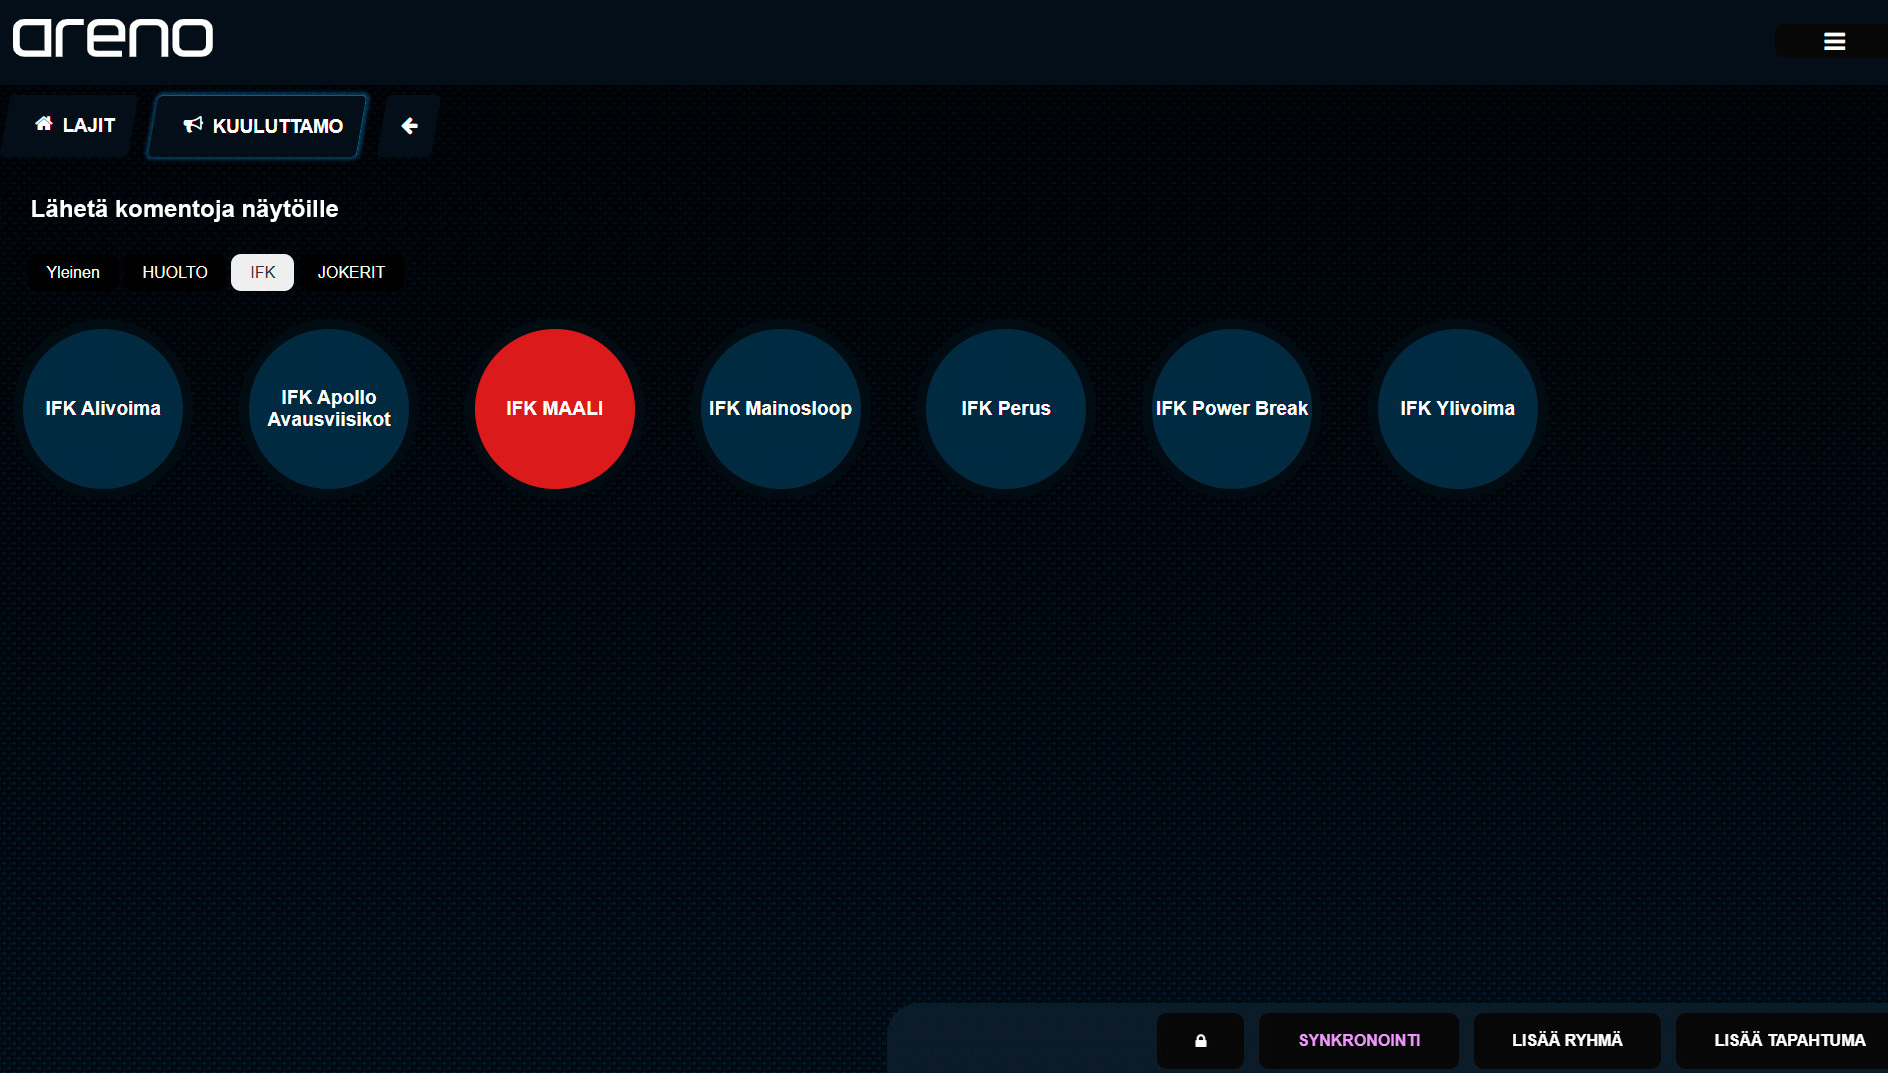
Task: Select the IFK tab
Action: (x=262, y=272)
